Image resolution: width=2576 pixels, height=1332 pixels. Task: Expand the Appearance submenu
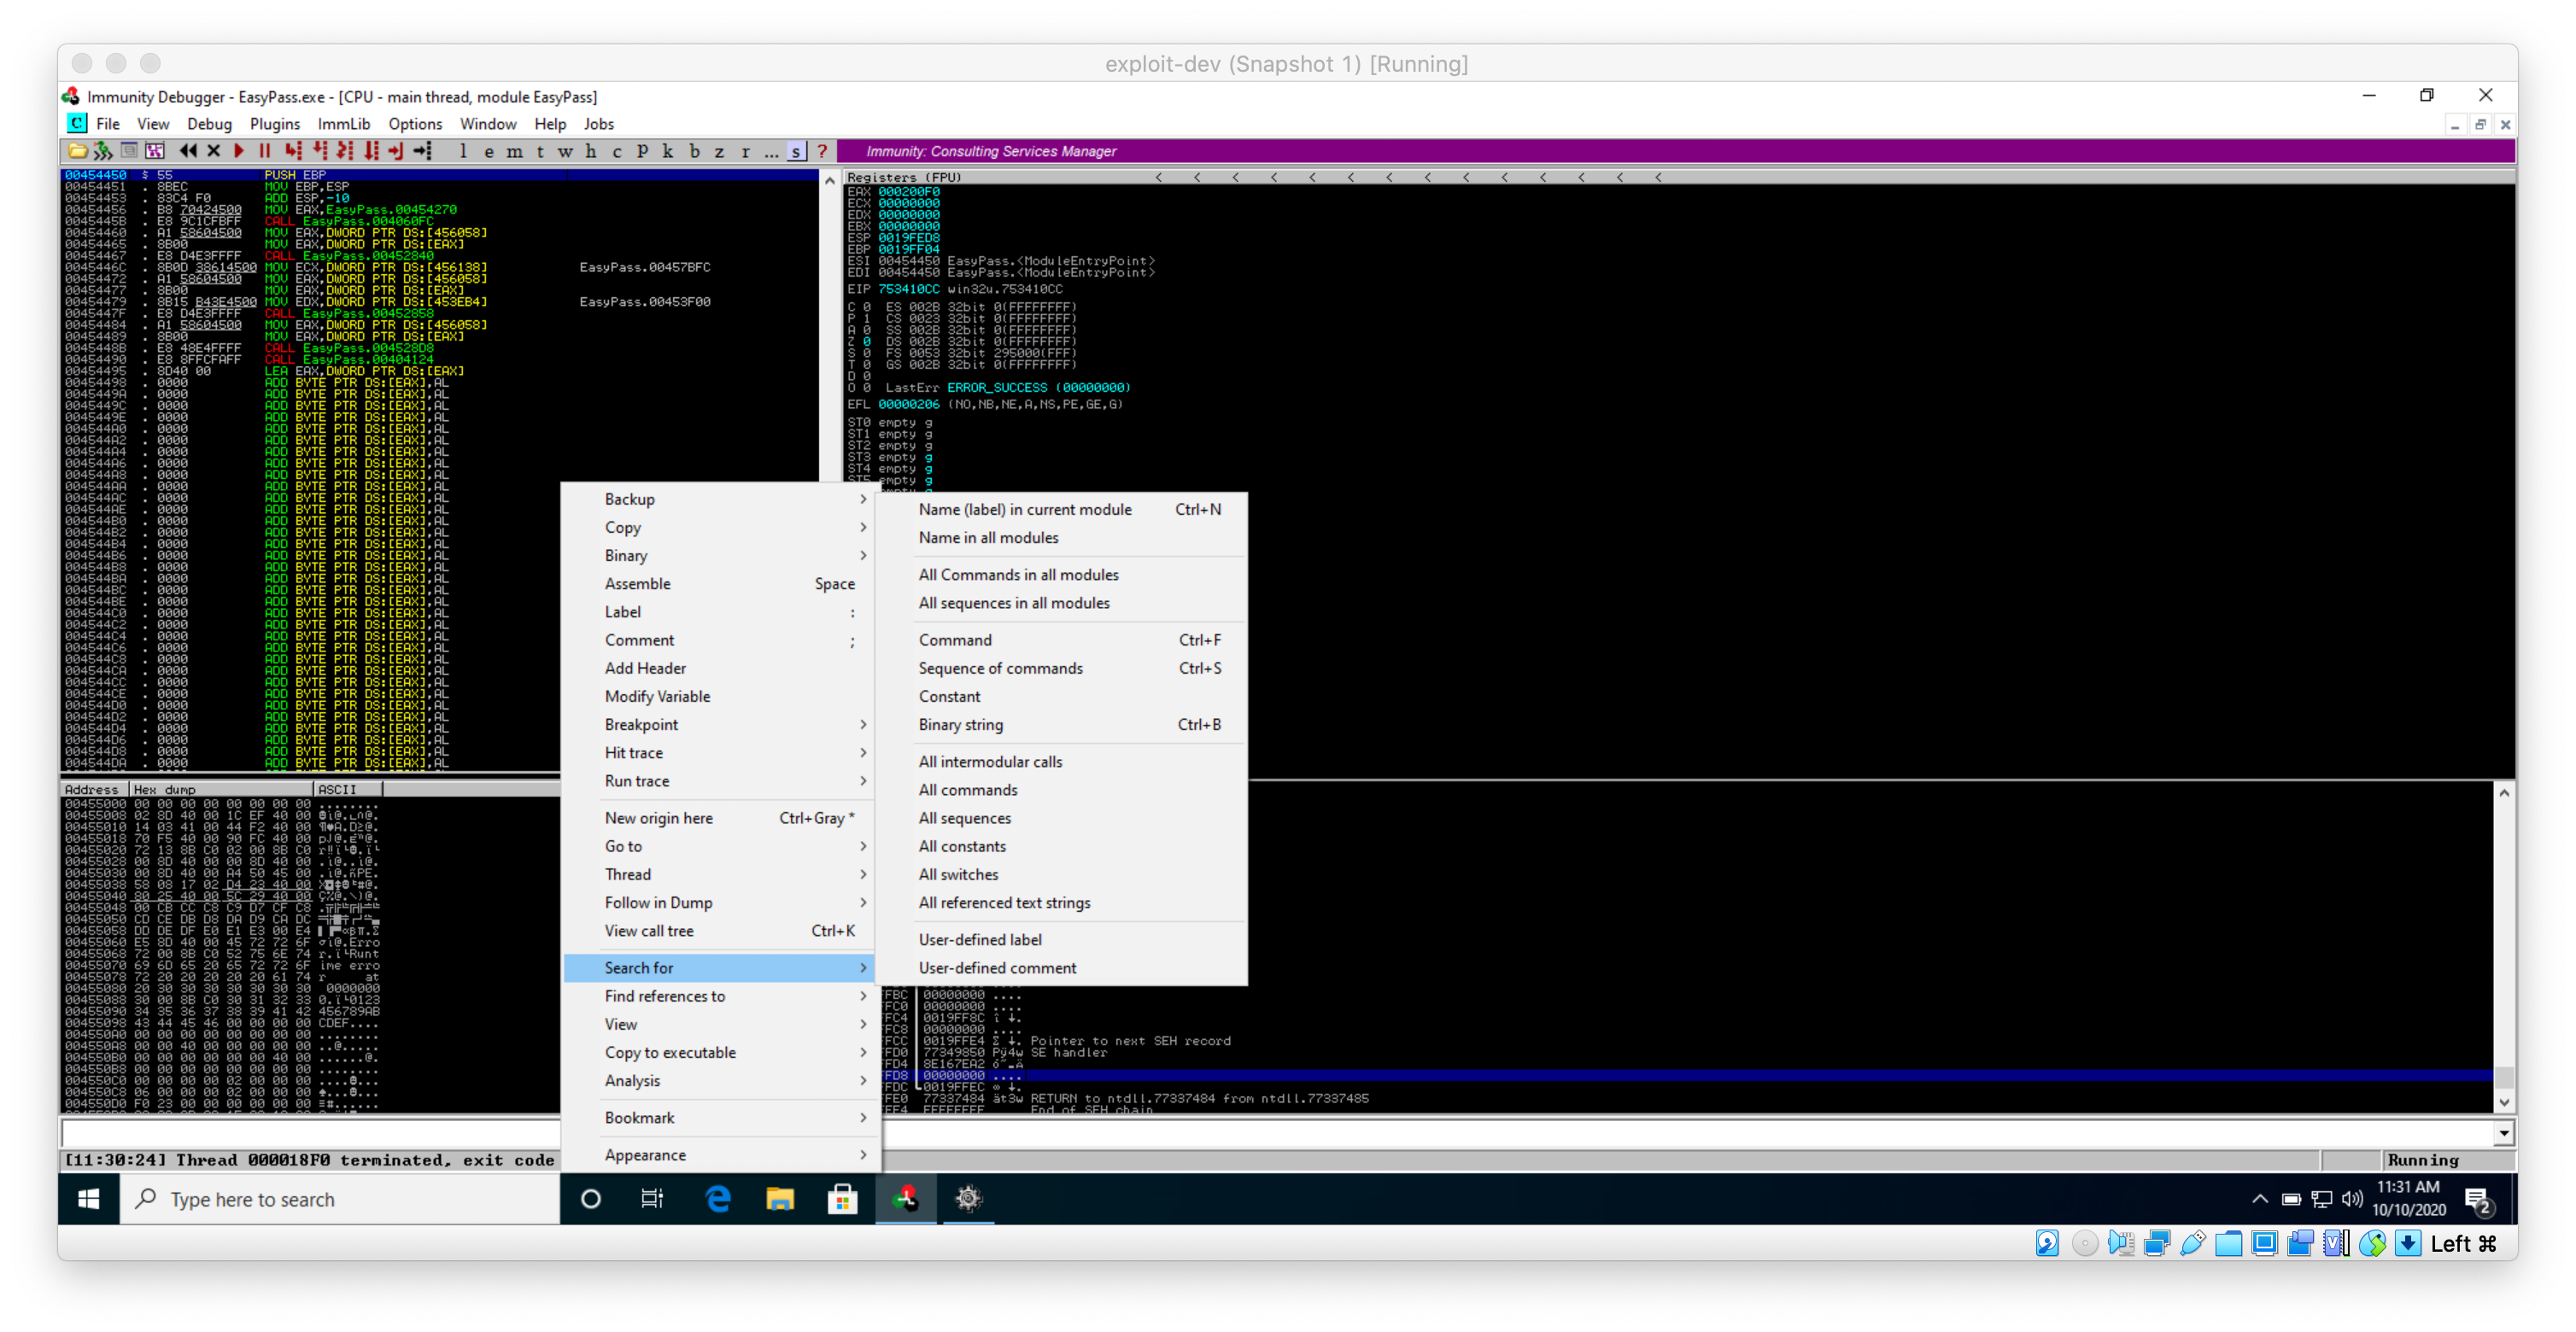tap(720, 1154)
